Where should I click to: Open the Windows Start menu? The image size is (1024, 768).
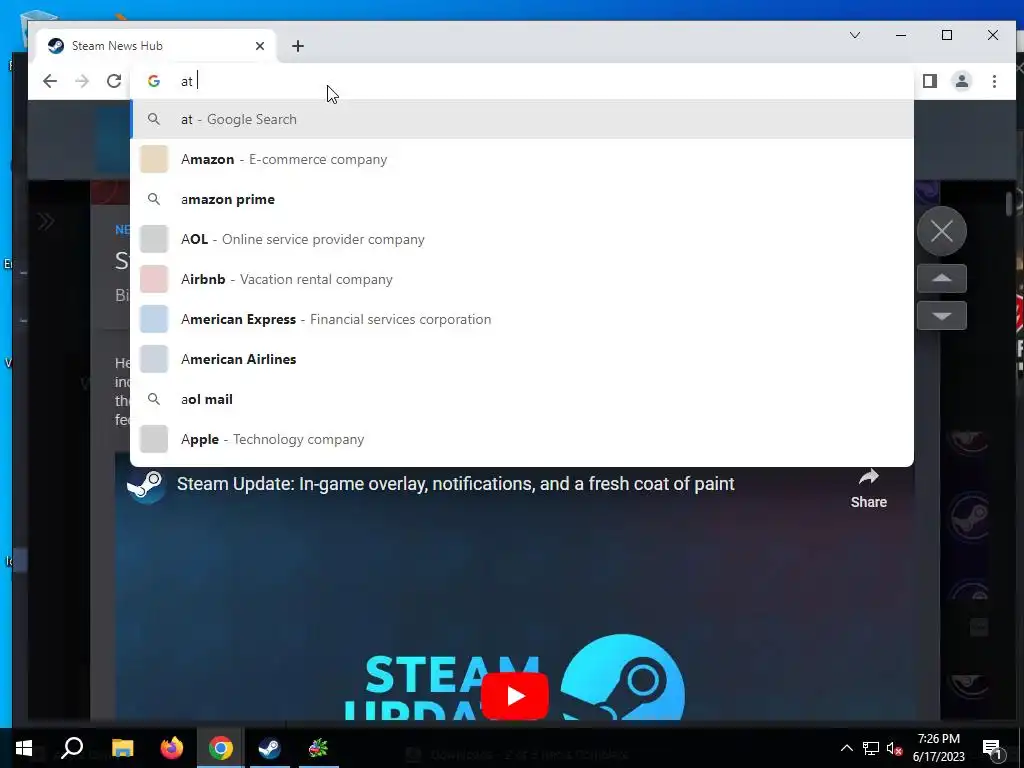pyautogui.click(x=24, y=748)
